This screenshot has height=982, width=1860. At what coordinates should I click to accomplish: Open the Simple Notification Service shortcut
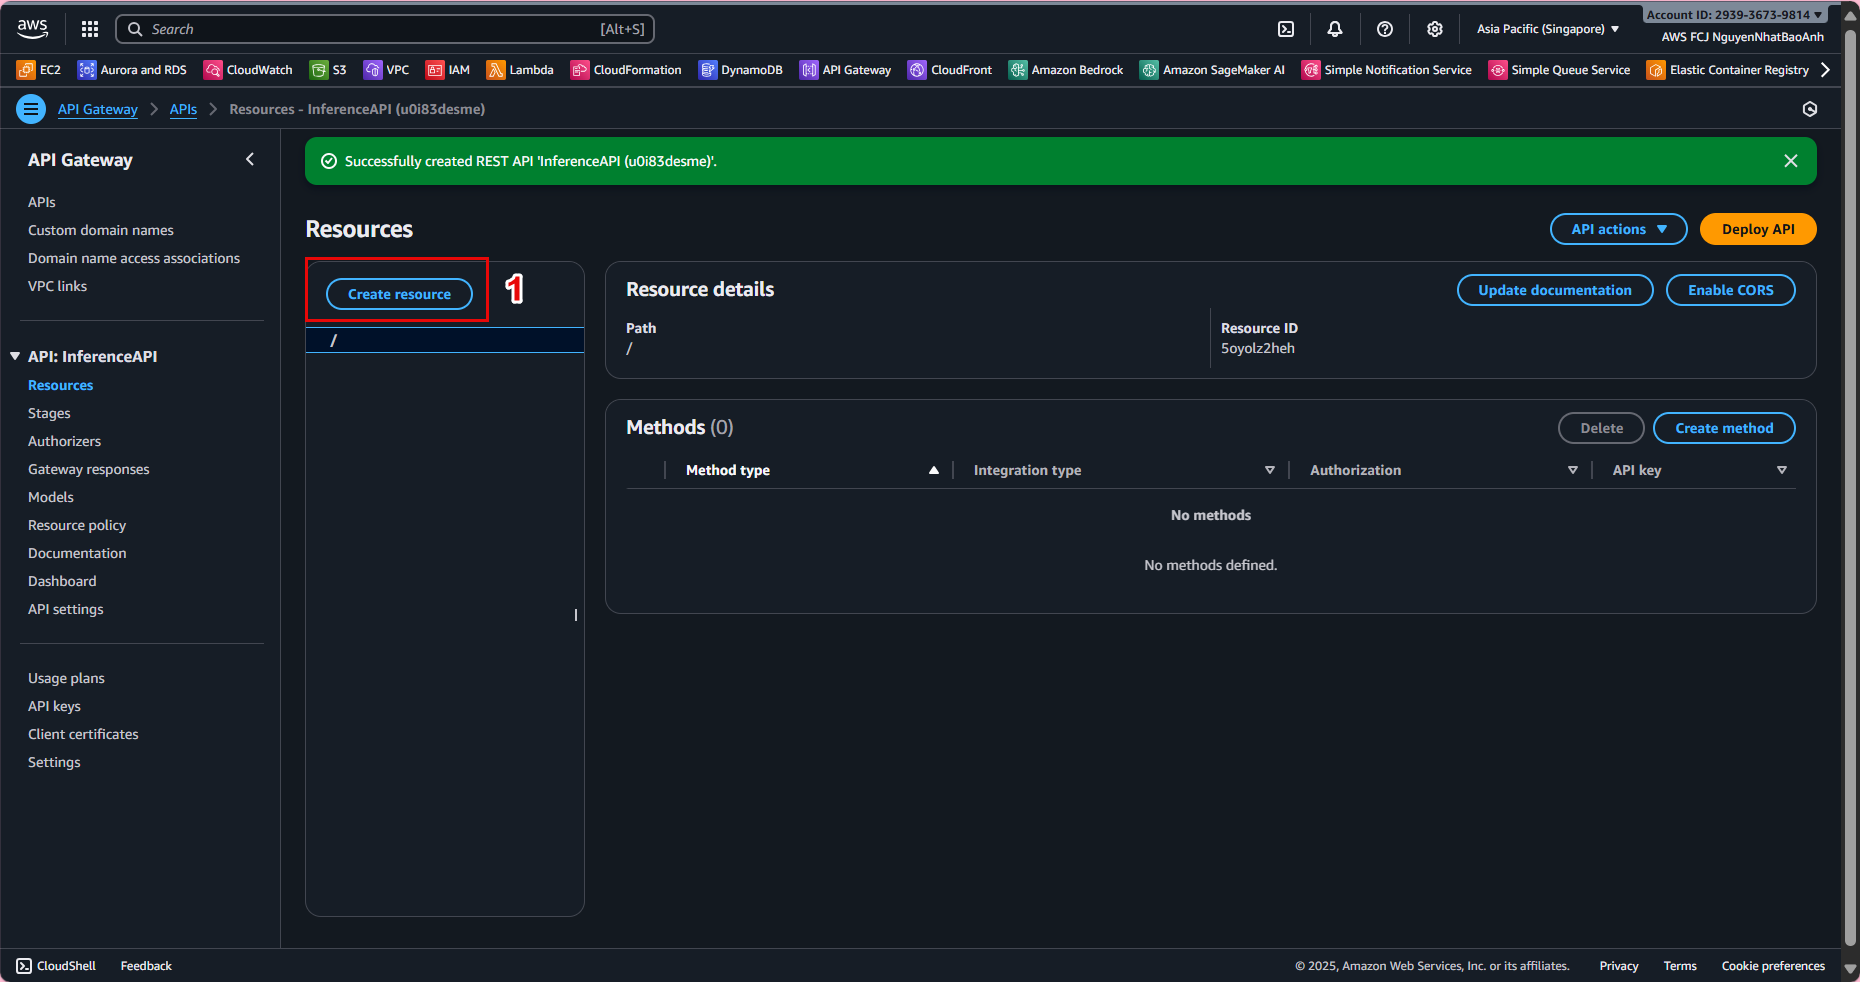pos(1387,70)
